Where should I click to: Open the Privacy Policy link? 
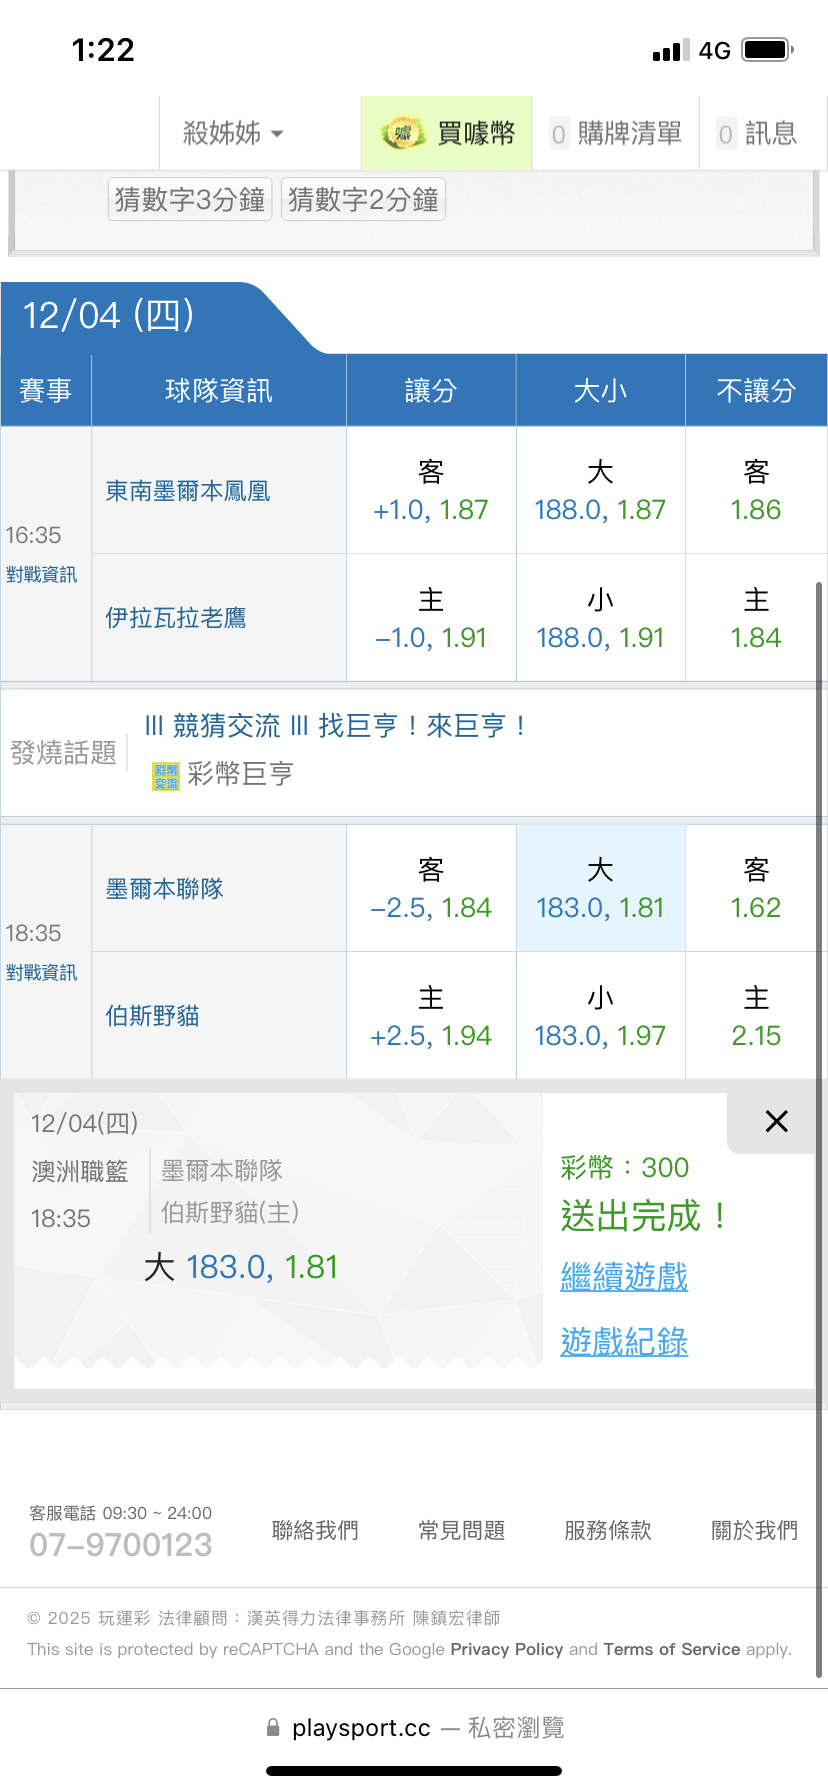(x=507, y=1649)
